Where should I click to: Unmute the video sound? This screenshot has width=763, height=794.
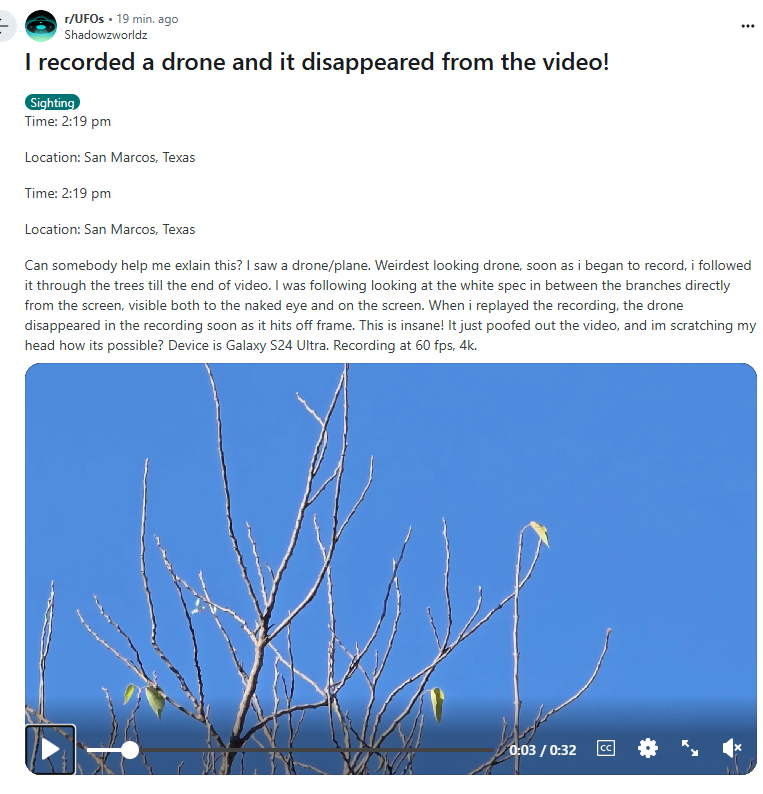(732, 748)
